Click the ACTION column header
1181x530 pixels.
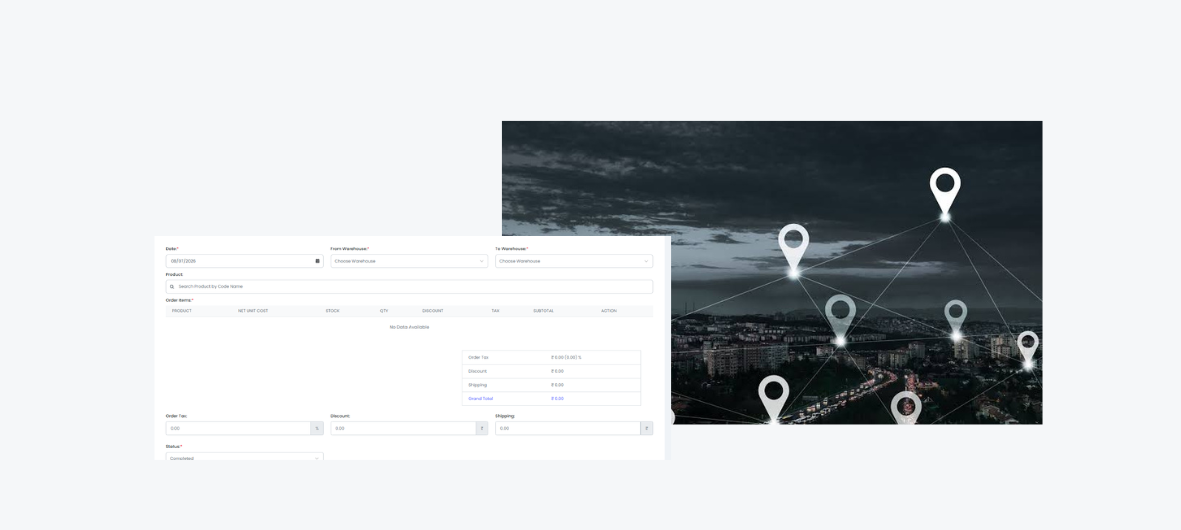tap(609, 311)
